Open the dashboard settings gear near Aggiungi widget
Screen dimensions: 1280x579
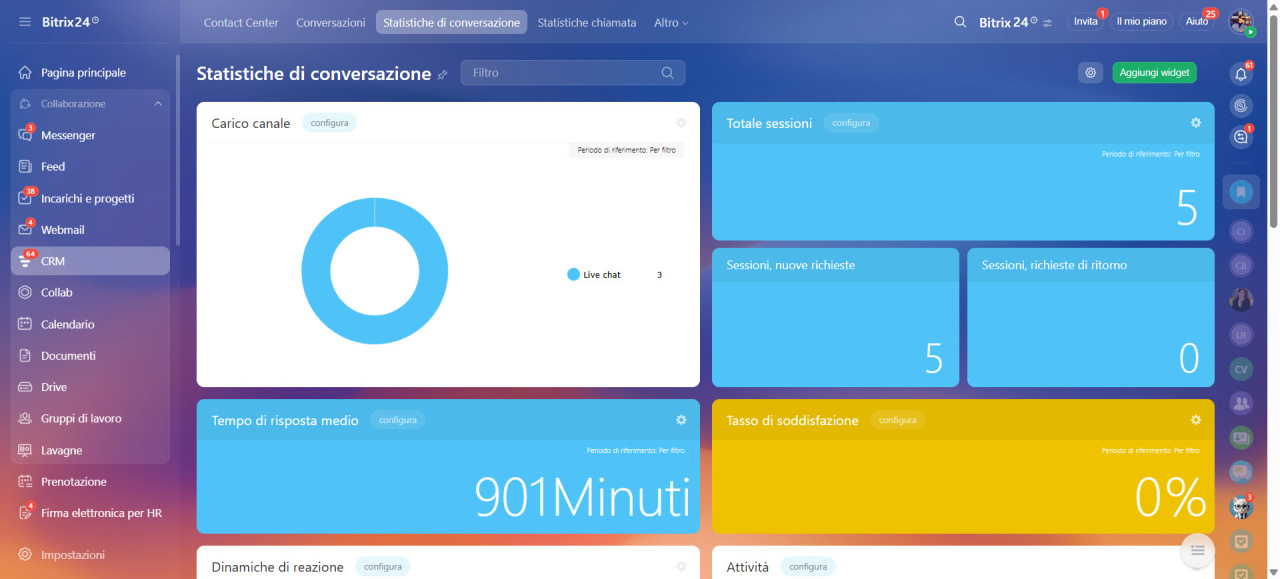pyautogui.click(x=1090, y=73)
